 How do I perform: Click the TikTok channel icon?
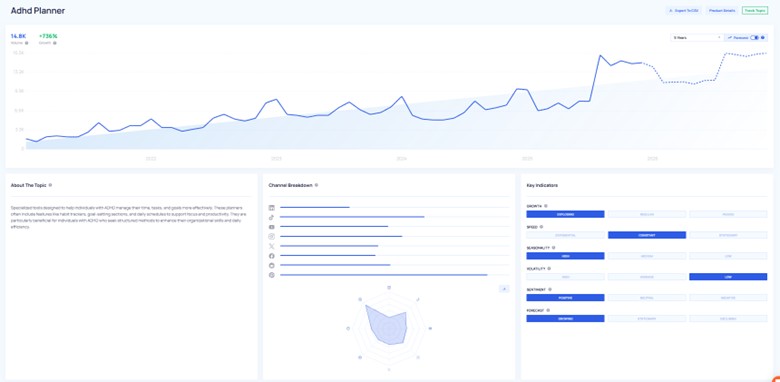click(x=272, y=217)
